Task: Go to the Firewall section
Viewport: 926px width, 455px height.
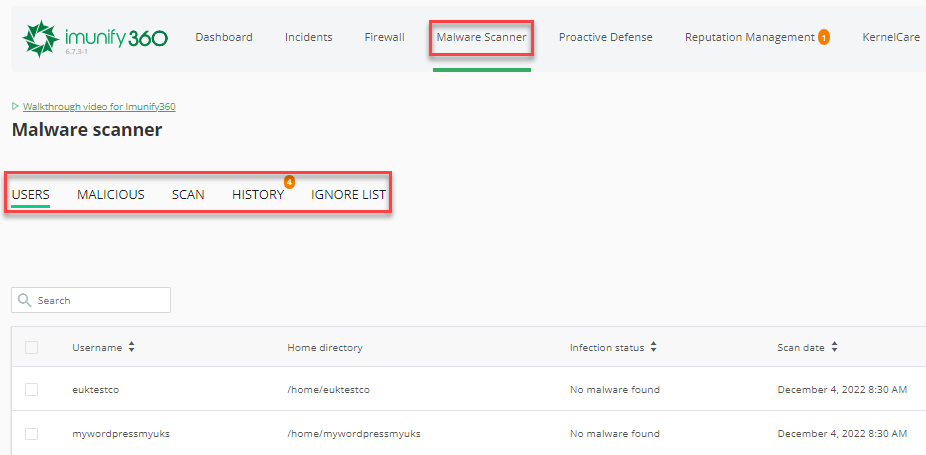Action: [x=384, y=37]
